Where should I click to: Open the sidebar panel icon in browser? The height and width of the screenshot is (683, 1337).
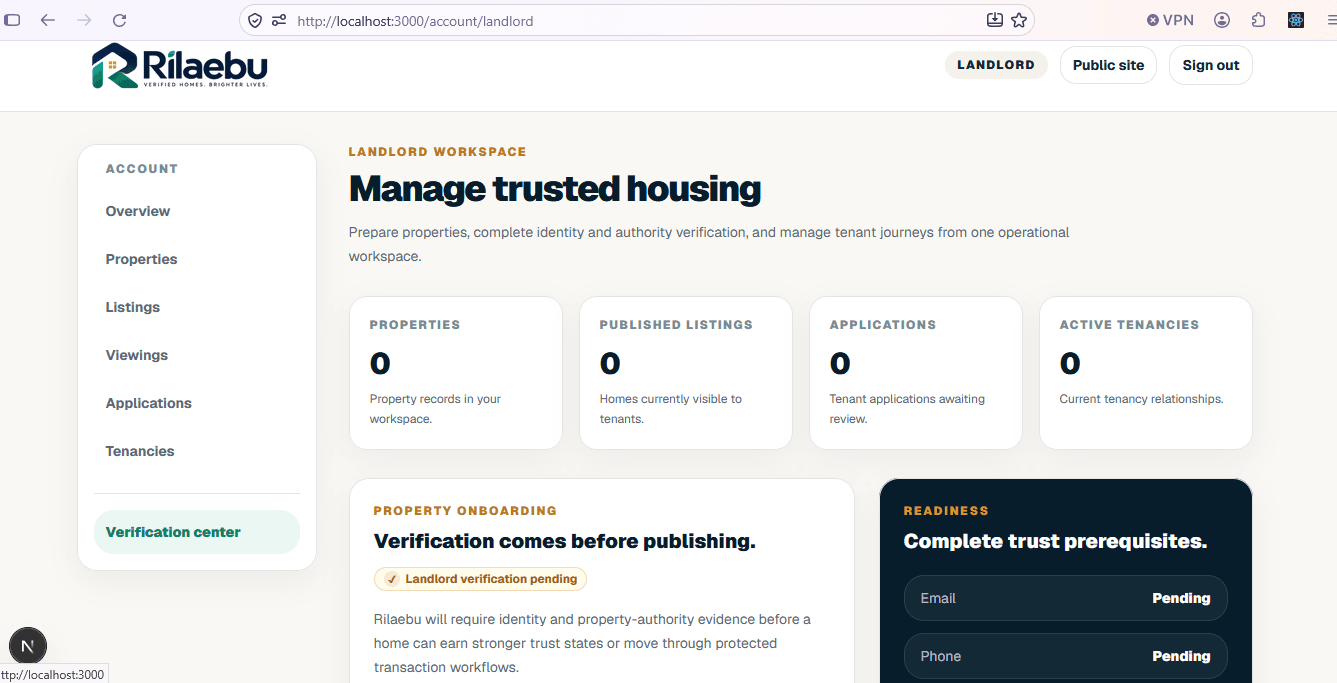click(x=12, y=20)
